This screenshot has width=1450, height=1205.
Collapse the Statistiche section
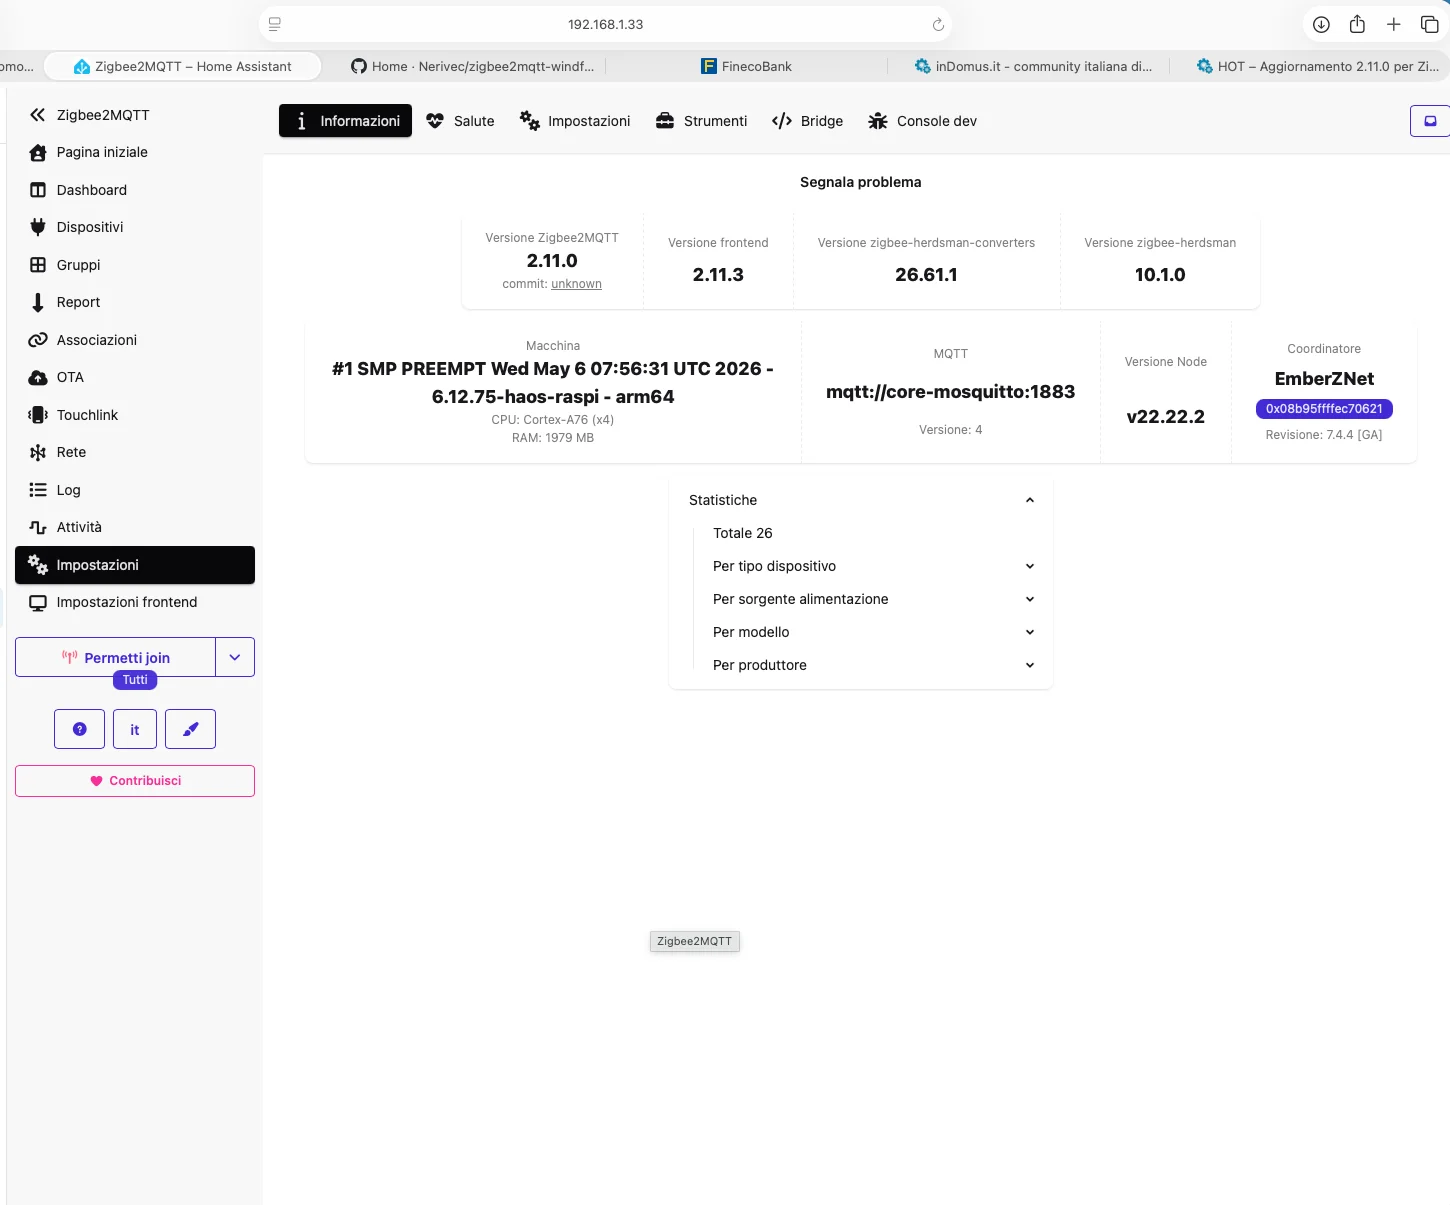tap(861, 500)
